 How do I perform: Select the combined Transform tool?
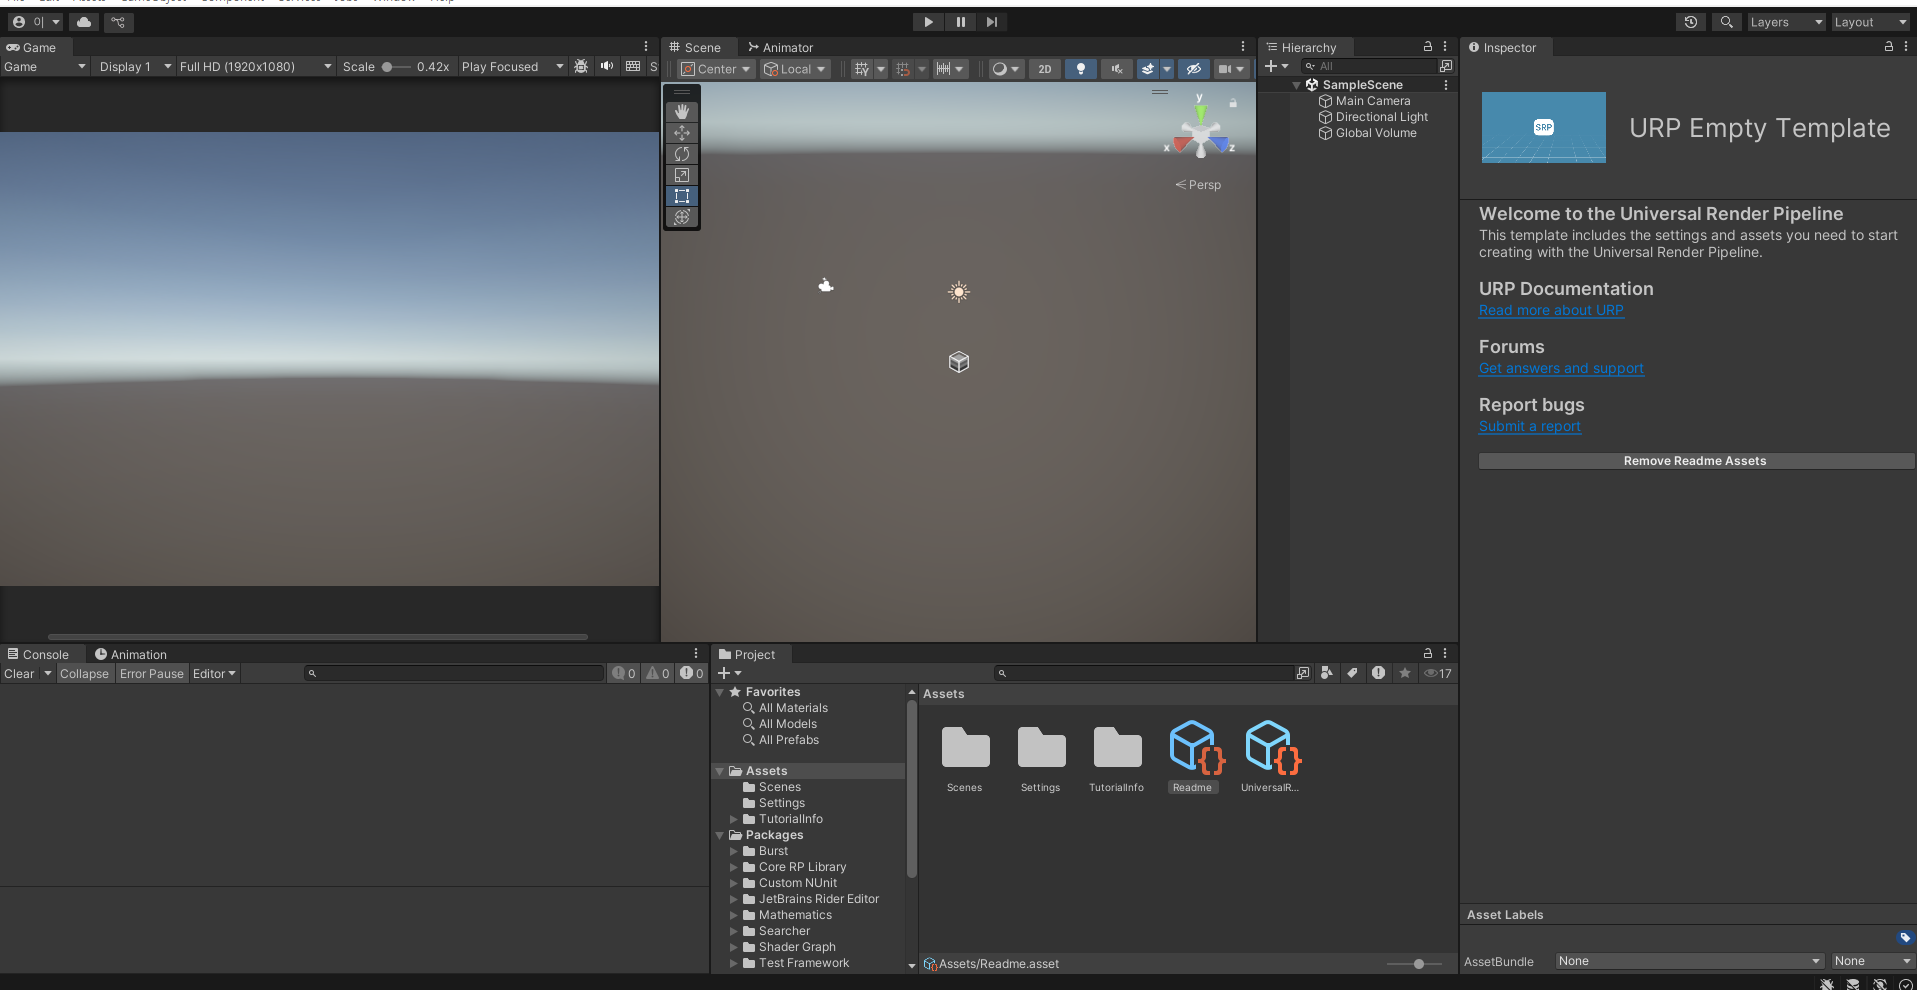[682, 217]
